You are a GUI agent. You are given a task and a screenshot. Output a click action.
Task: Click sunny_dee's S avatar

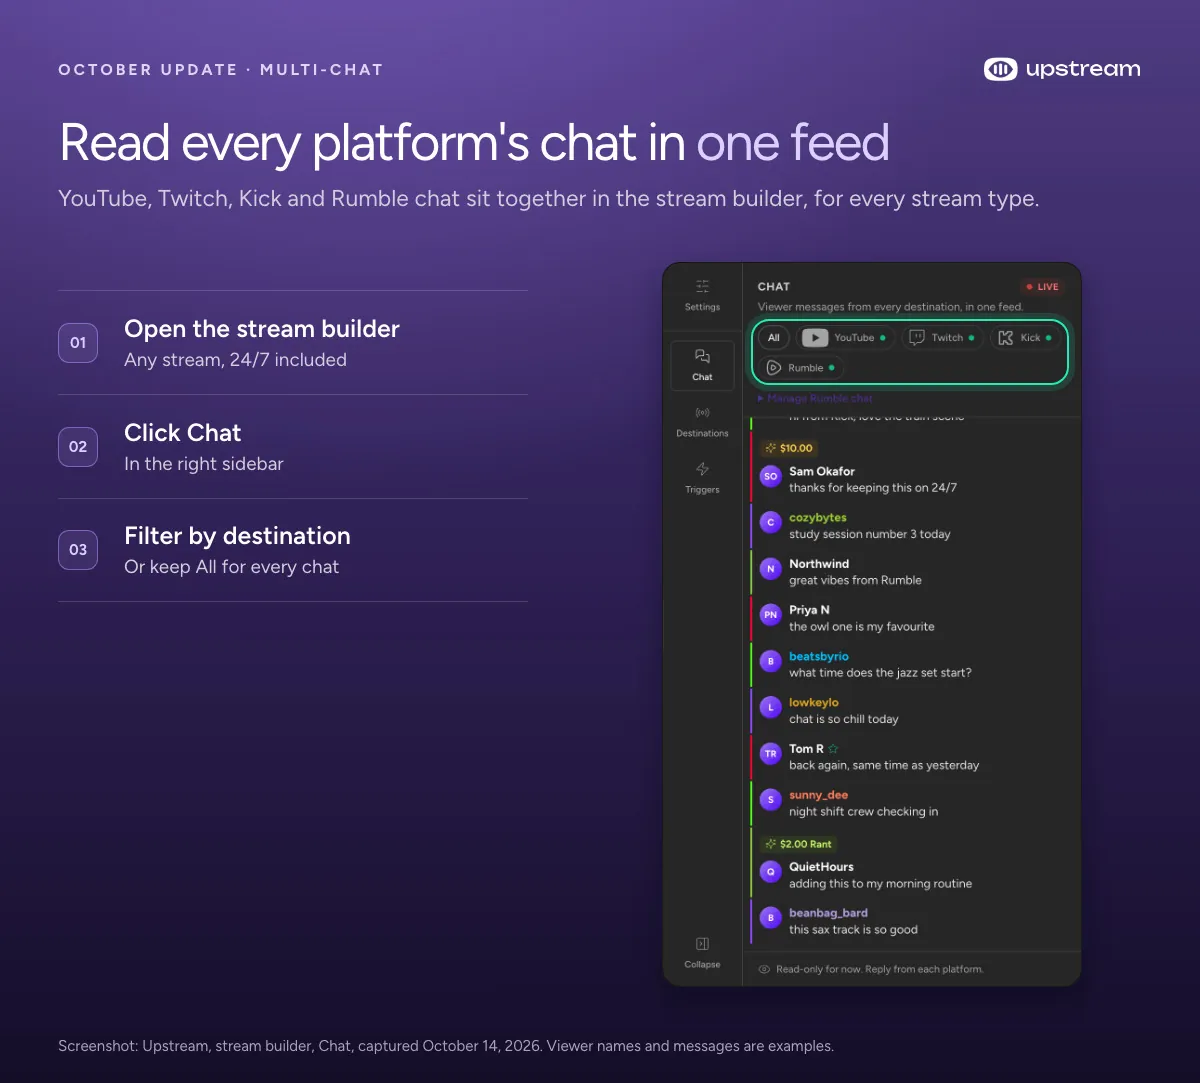770,800
